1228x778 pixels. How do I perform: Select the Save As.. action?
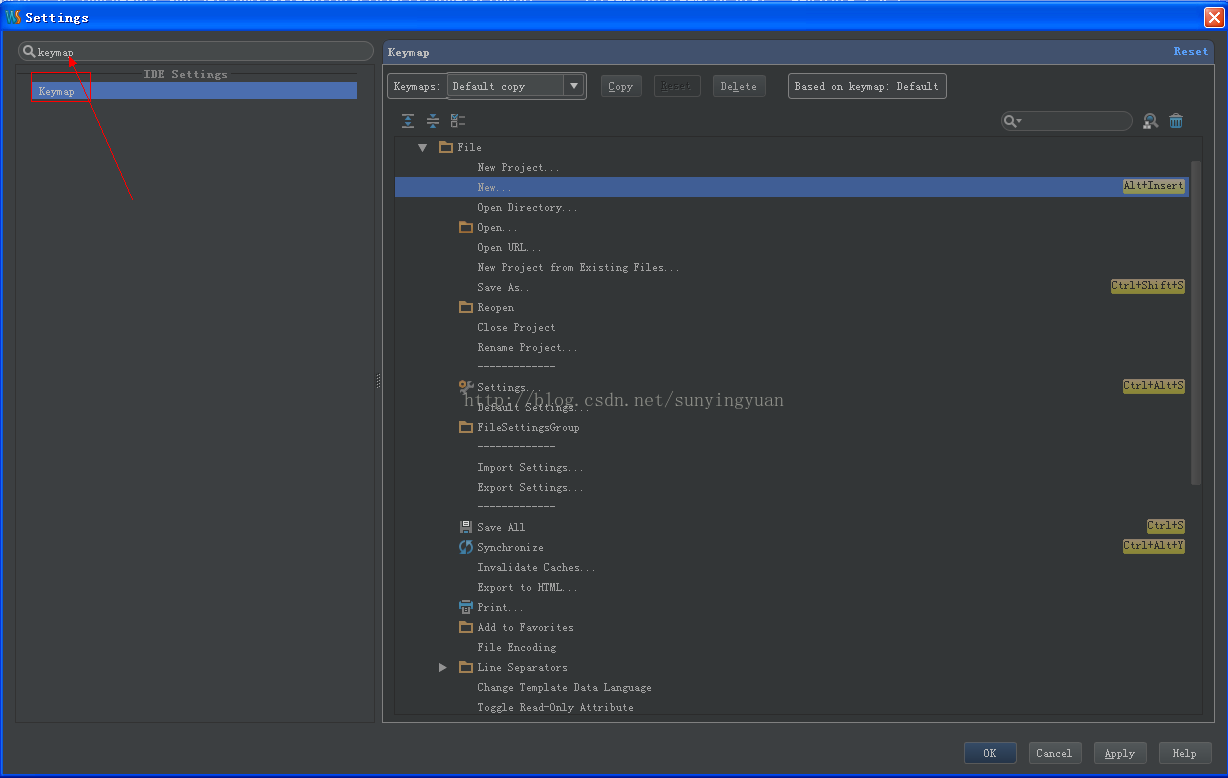503,287
